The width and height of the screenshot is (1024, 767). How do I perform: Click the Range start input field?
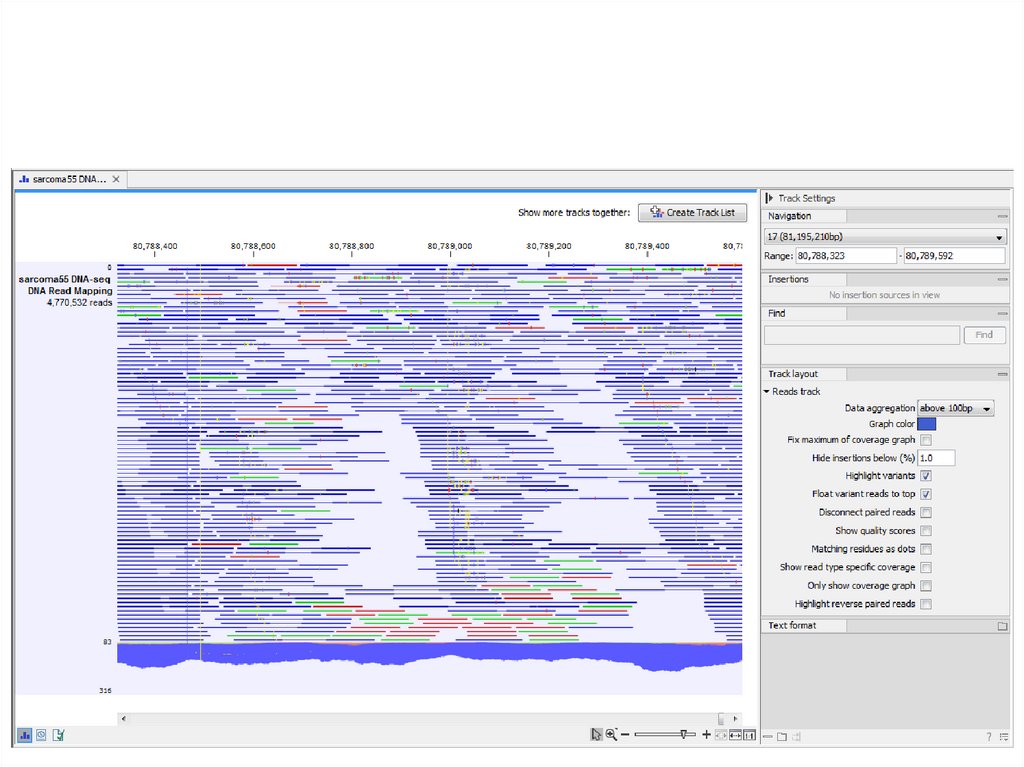pyautogui.click(x=846, y=256)
